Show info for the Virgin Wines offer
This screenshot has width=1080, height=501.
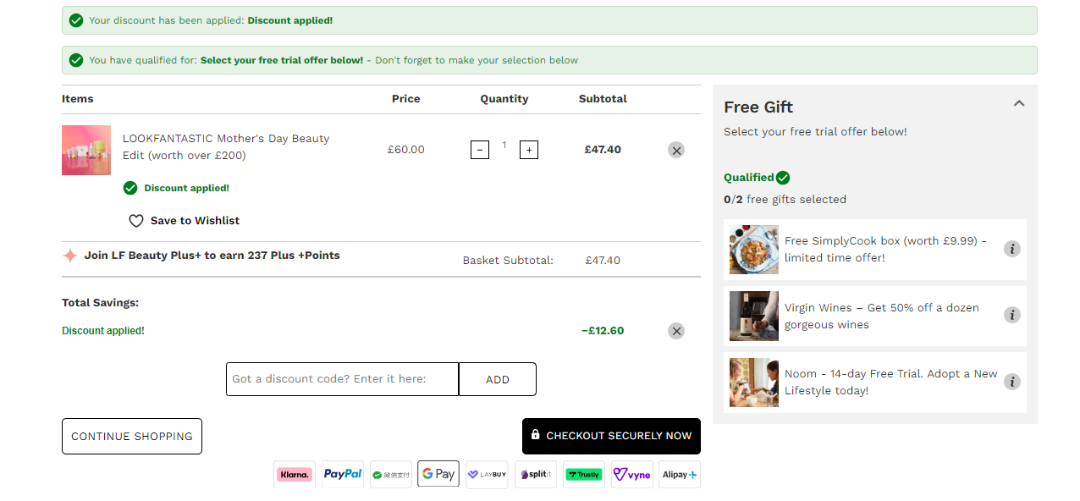pos(1012,315)
